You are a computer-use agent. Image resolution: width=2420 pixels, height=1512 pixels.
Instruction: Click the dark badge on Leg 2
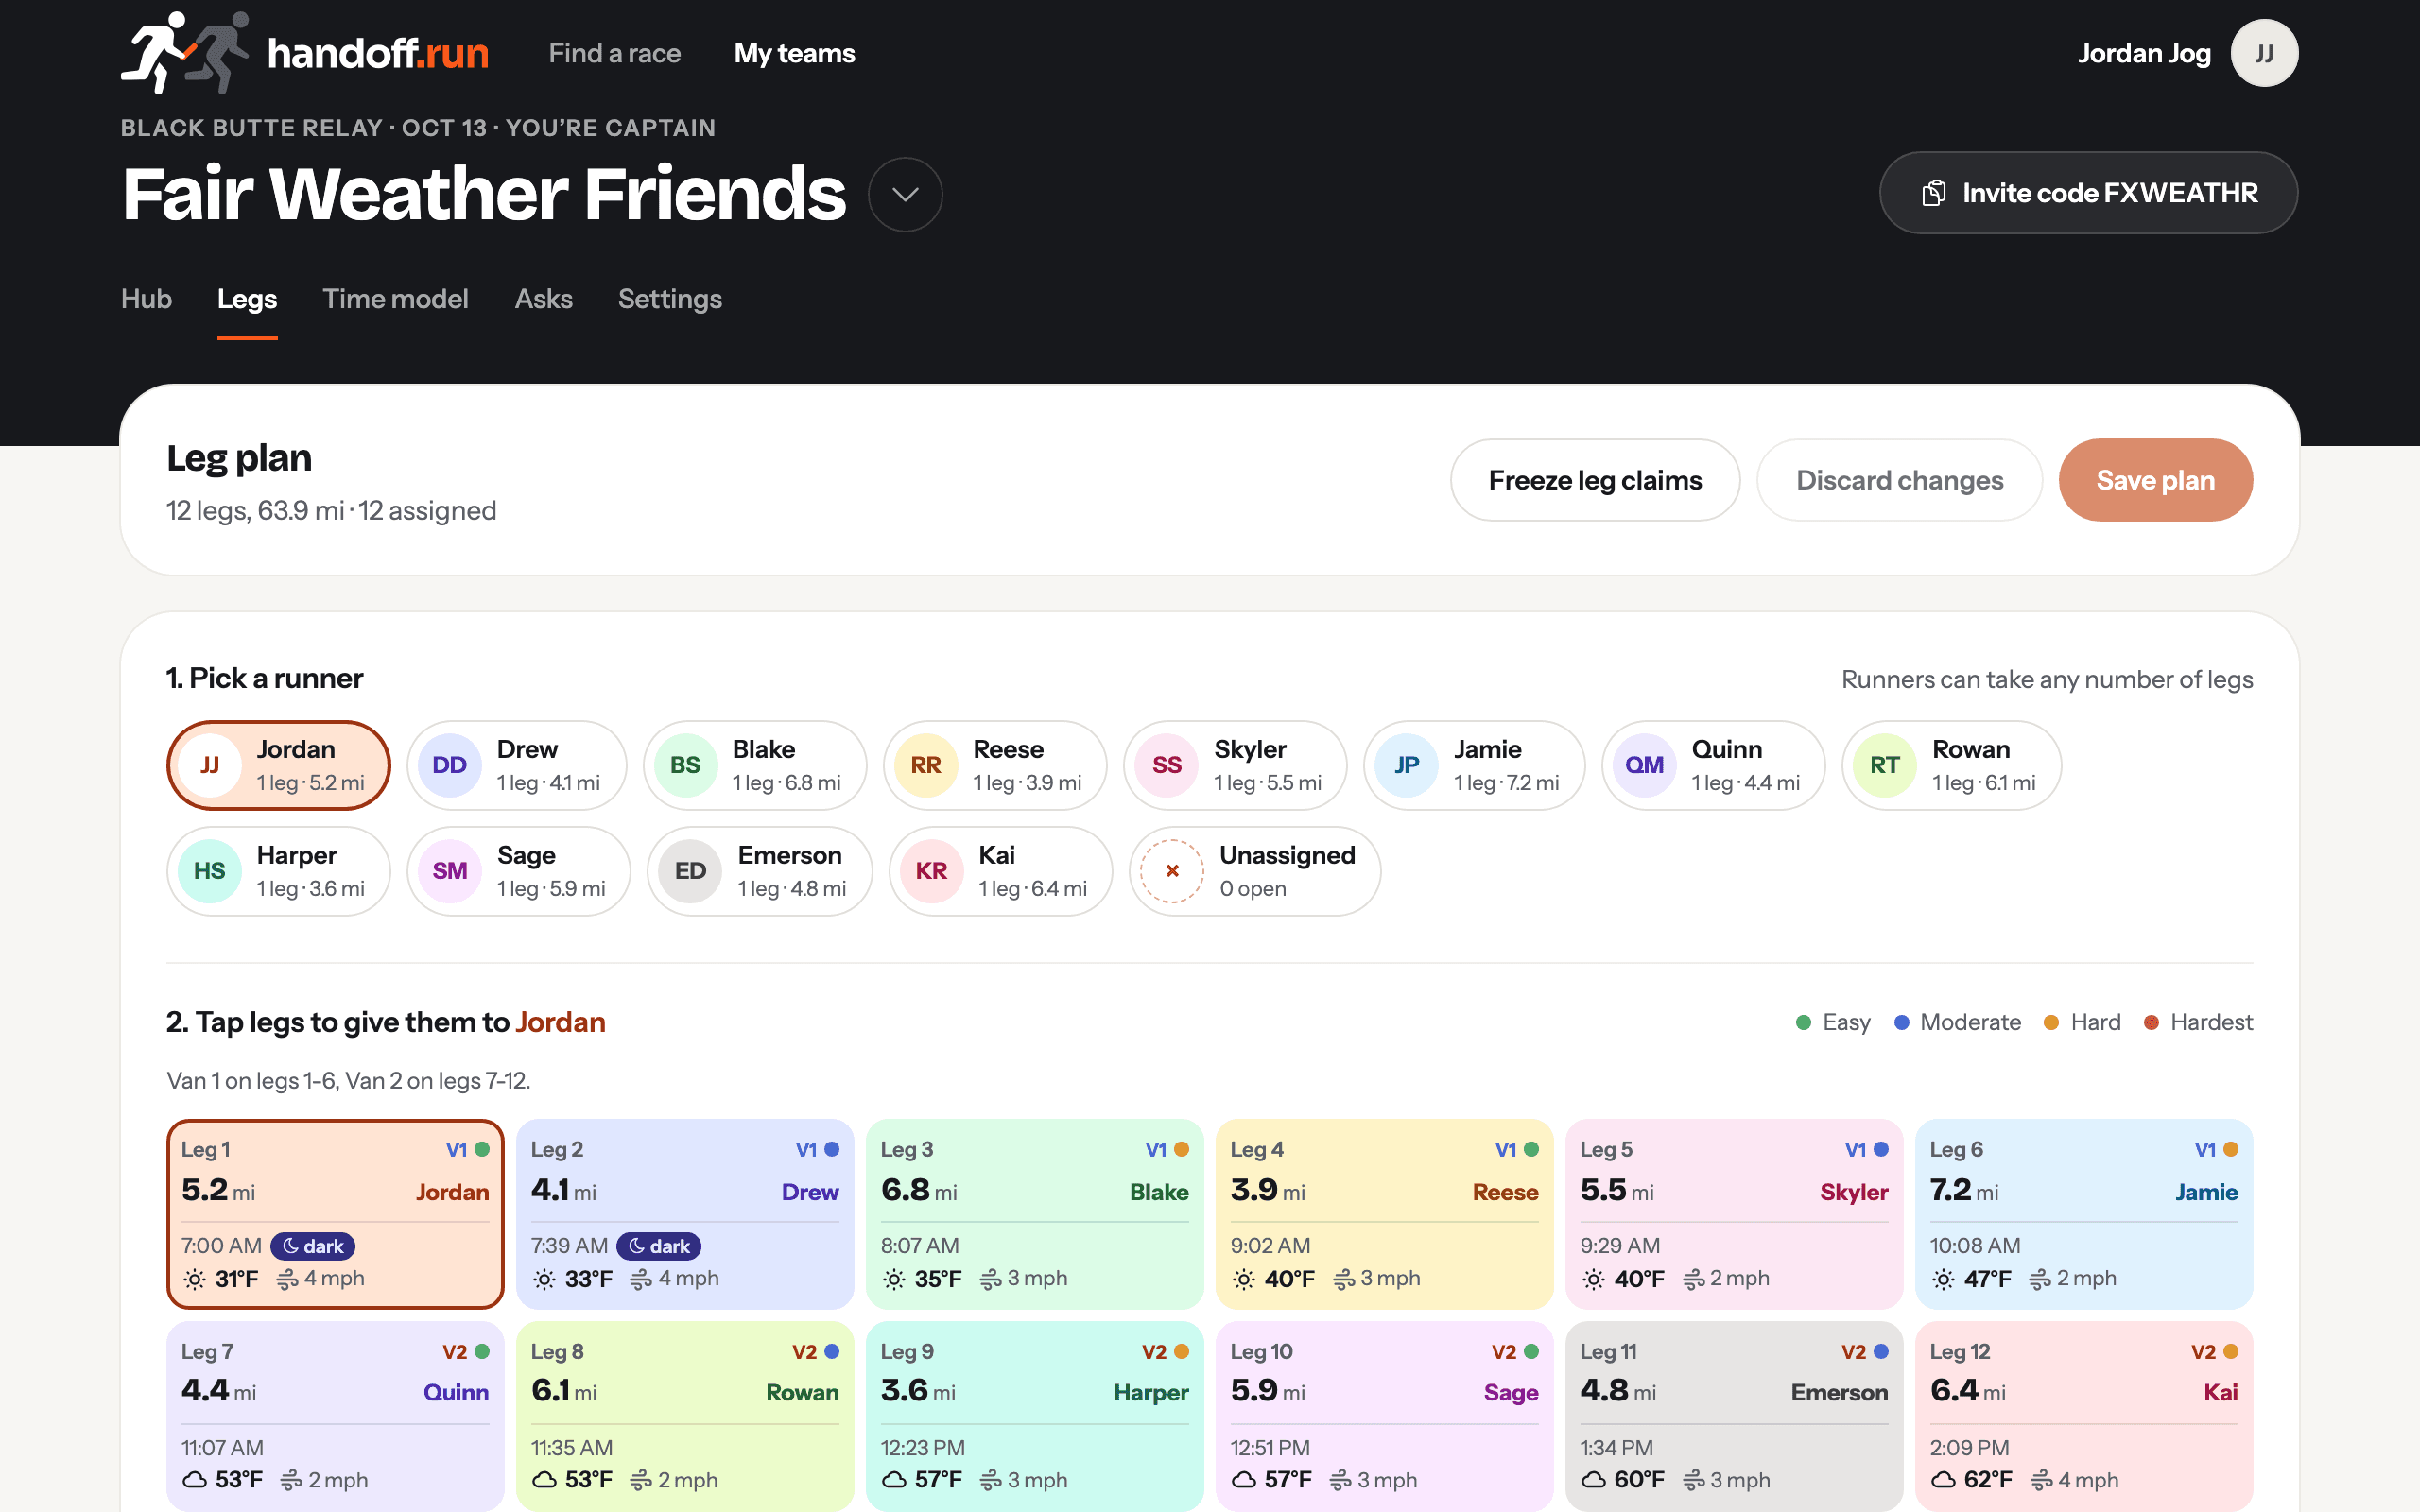point(659,1246)
